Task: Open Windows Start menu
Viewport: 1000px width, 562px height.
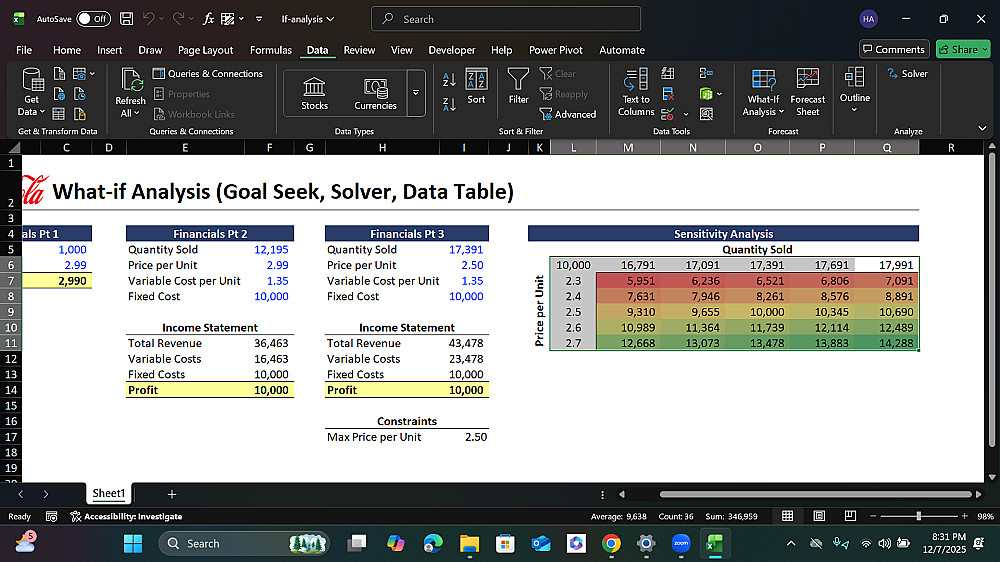Action: click(x=133, y=544)
